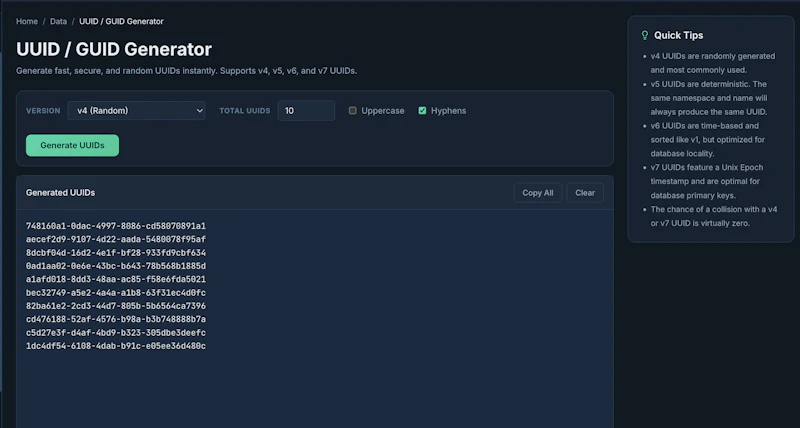Click the TOTAL UUIDS label
The width and height of the screenshot is (800, 428).
coord(245,111)
